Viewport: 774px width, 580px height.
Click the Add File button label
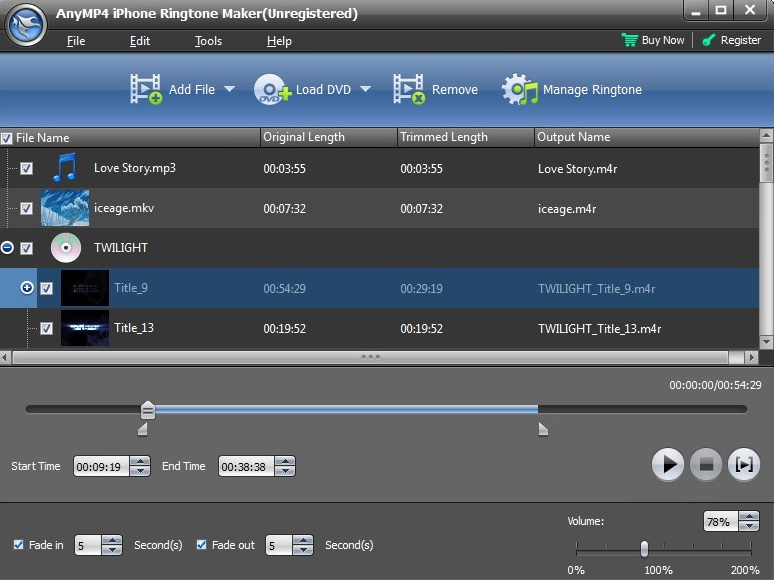192,89
